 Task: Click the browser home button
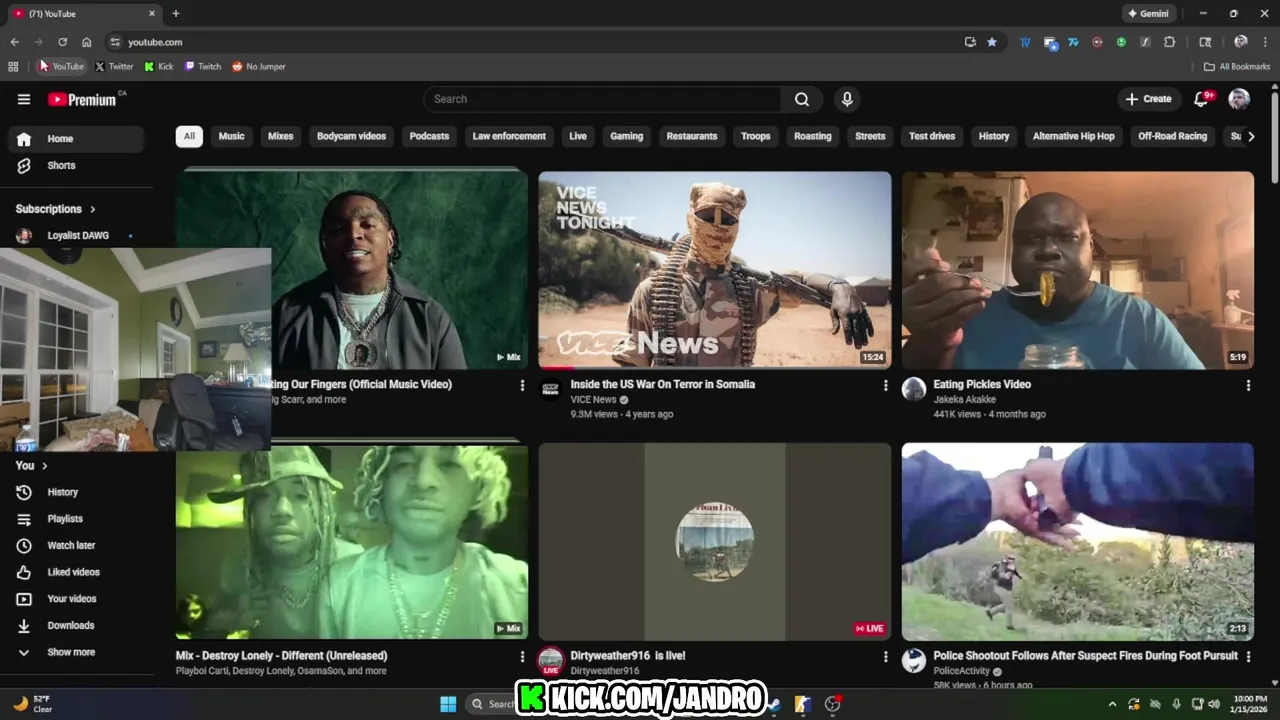[x=86, y=42]
